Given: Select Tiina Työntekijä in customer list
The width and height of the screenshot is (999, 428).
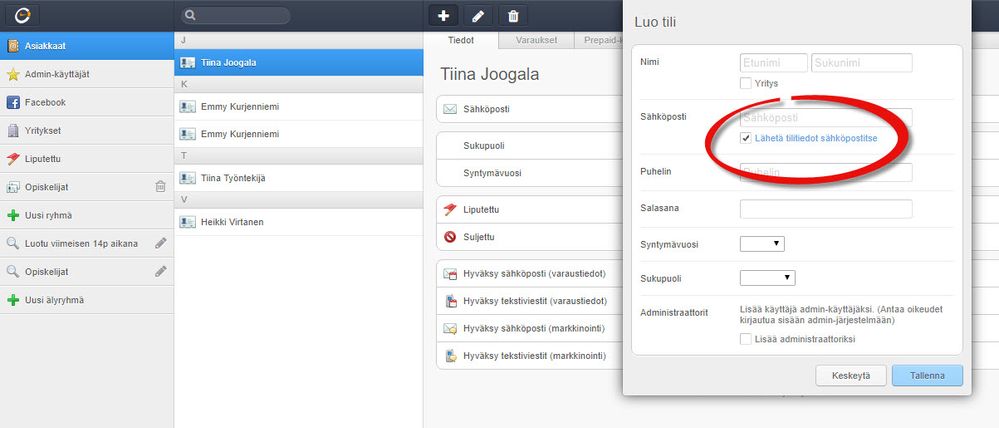Looking at the screenshot, I should pos(298,178).
